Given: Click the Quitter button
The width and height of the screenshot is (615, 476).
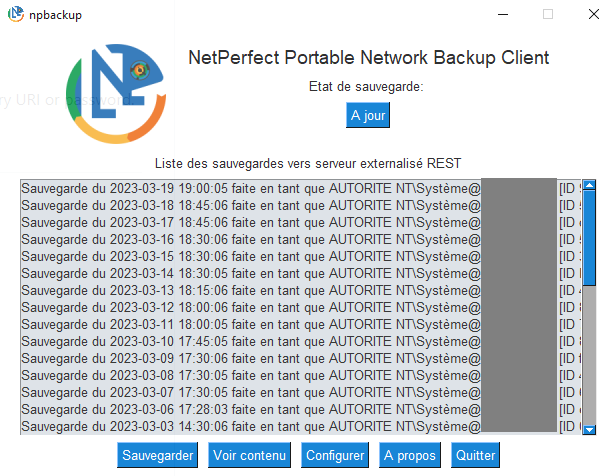Looking at the screenshot, I should point(475,455).
